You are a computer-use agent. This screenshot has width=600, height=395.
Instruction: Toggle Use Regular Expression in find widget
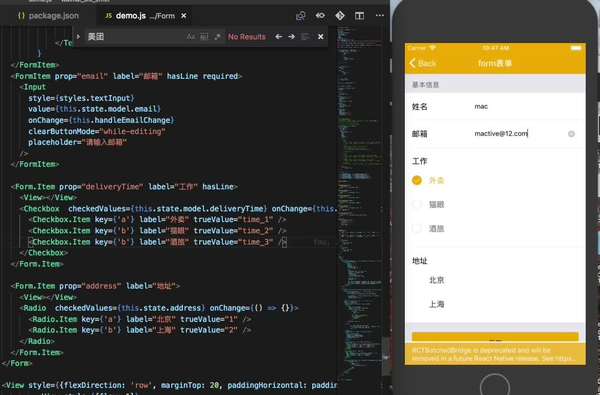click(x=217, y=37)
